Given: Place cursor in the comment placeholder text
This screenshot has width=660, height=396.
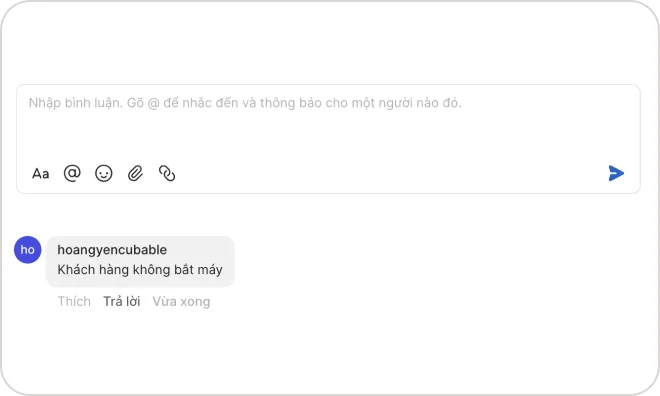Looking at the screenshot, I should (x=245, y=103).
